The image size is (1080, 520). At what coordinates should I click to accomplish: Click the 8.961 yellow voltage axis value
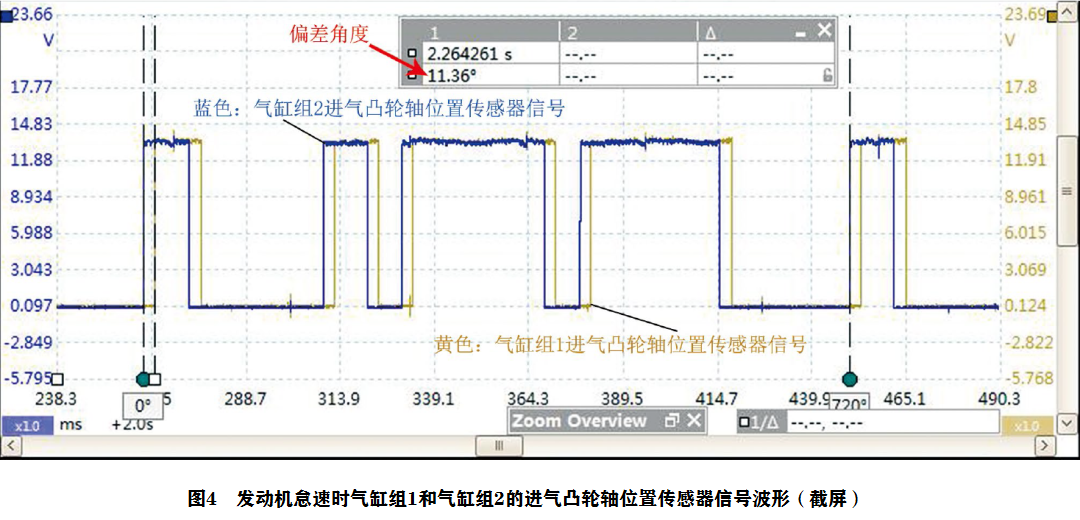tap(1028, 197)
